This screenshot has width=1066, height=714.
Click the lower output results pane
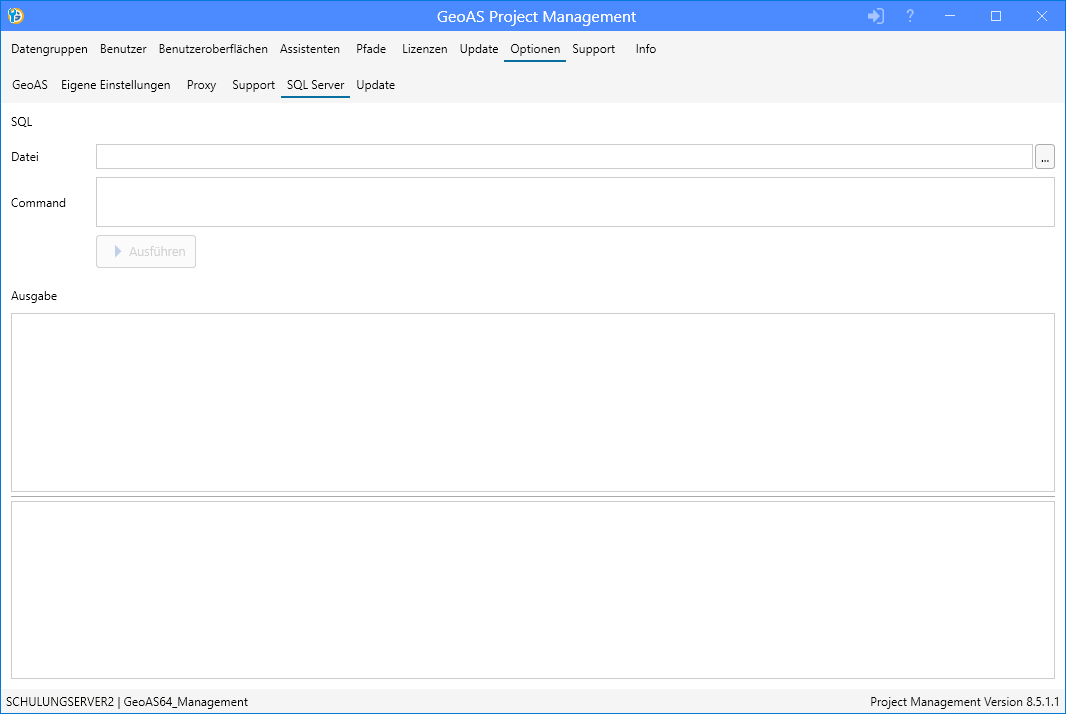pyautogui.click(x=532, y=590)
